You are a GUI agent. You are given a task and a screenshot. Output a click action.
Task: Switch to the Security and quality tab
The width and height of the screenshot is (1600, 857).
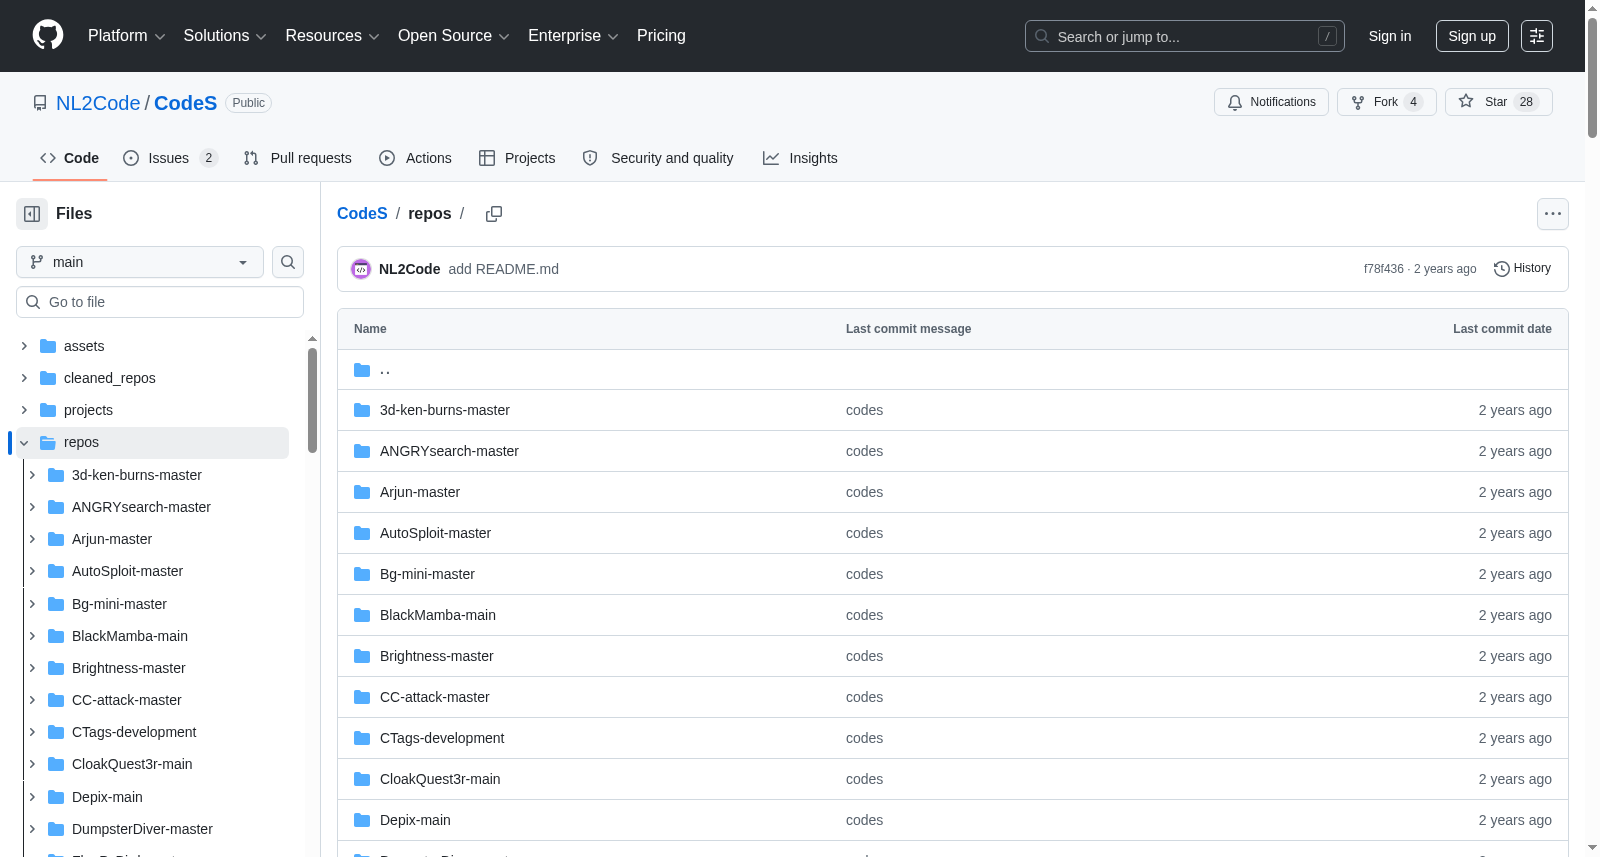pos(658,158)
